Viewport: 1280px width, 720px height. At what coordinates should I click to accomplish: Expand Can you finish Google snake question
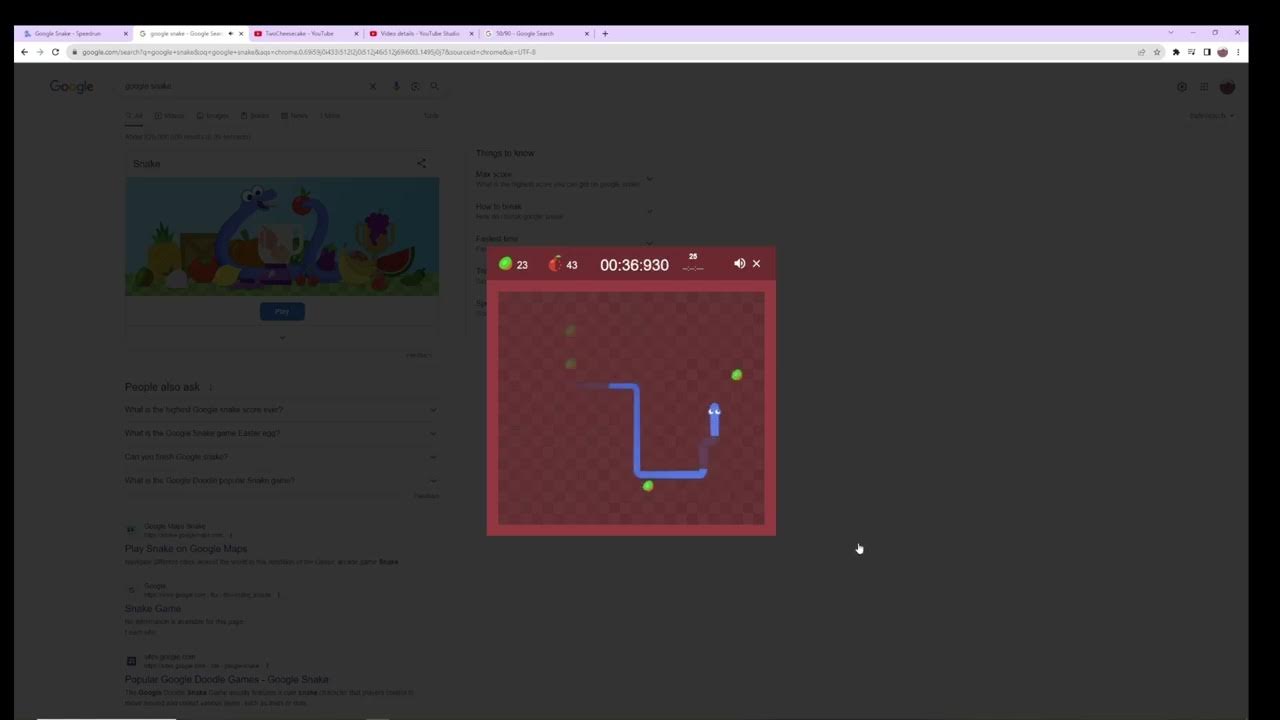click(x=281, y=457)
